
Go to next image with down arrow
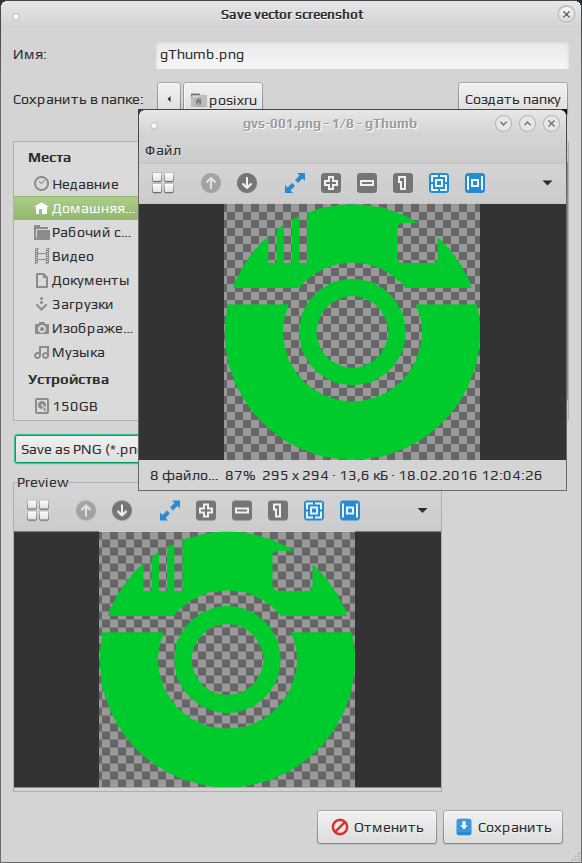(x=247, y=183)
